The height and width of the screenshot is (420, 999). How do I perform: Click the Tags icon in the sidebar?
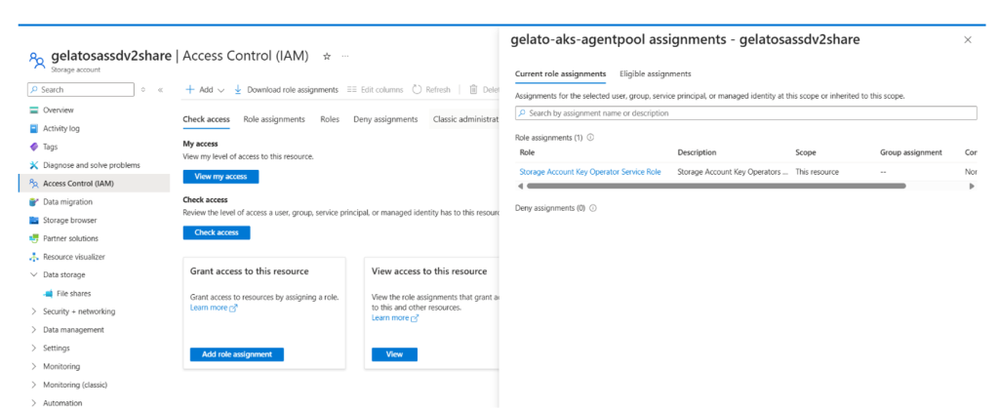tap(34, 147)
